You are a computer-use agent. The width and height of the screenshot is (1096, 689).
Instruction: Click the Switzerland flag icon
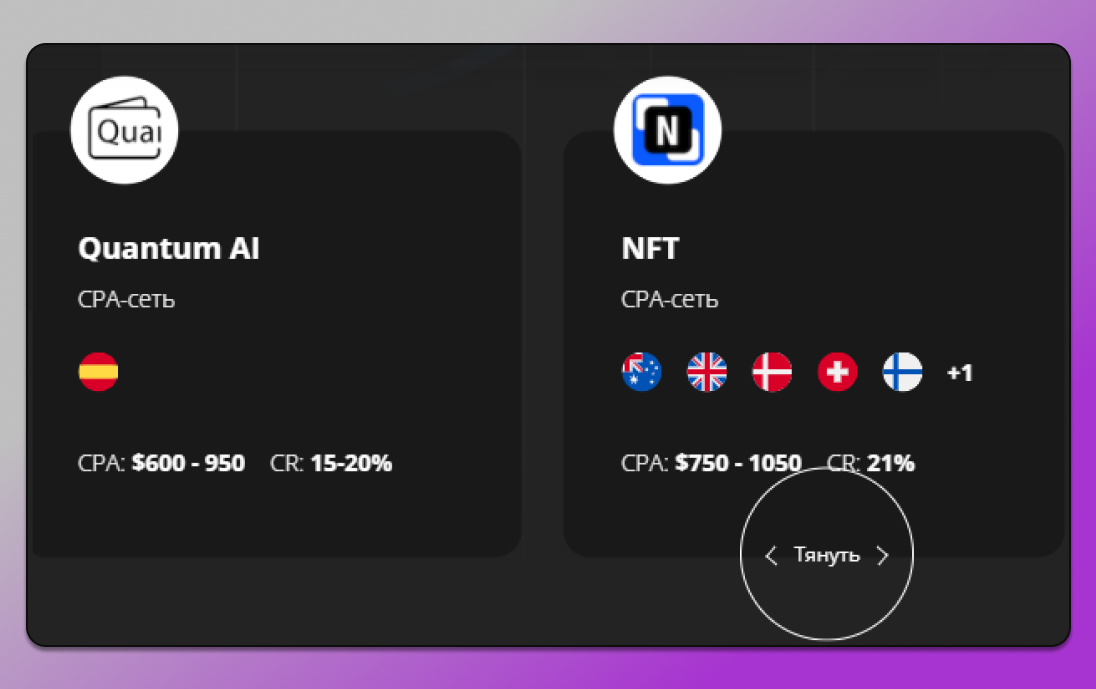837,372
